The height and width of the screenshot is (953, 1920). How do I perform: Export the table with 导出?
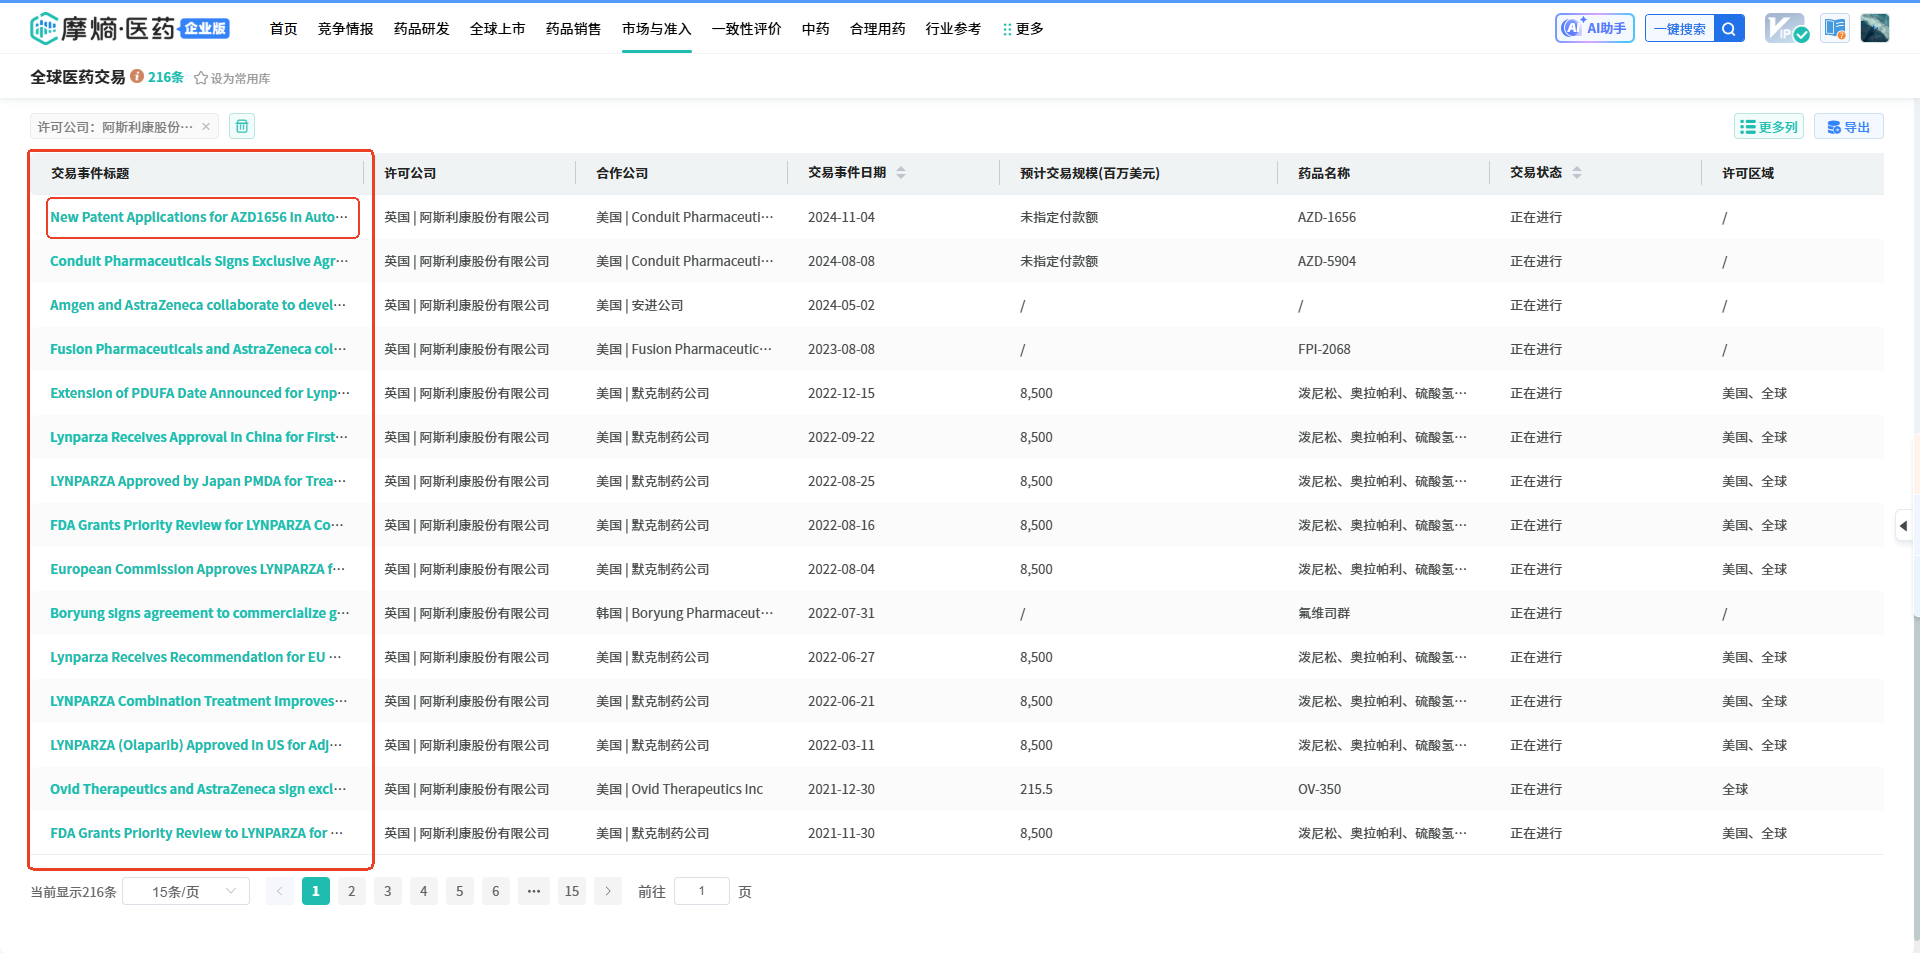[1848, 127]
